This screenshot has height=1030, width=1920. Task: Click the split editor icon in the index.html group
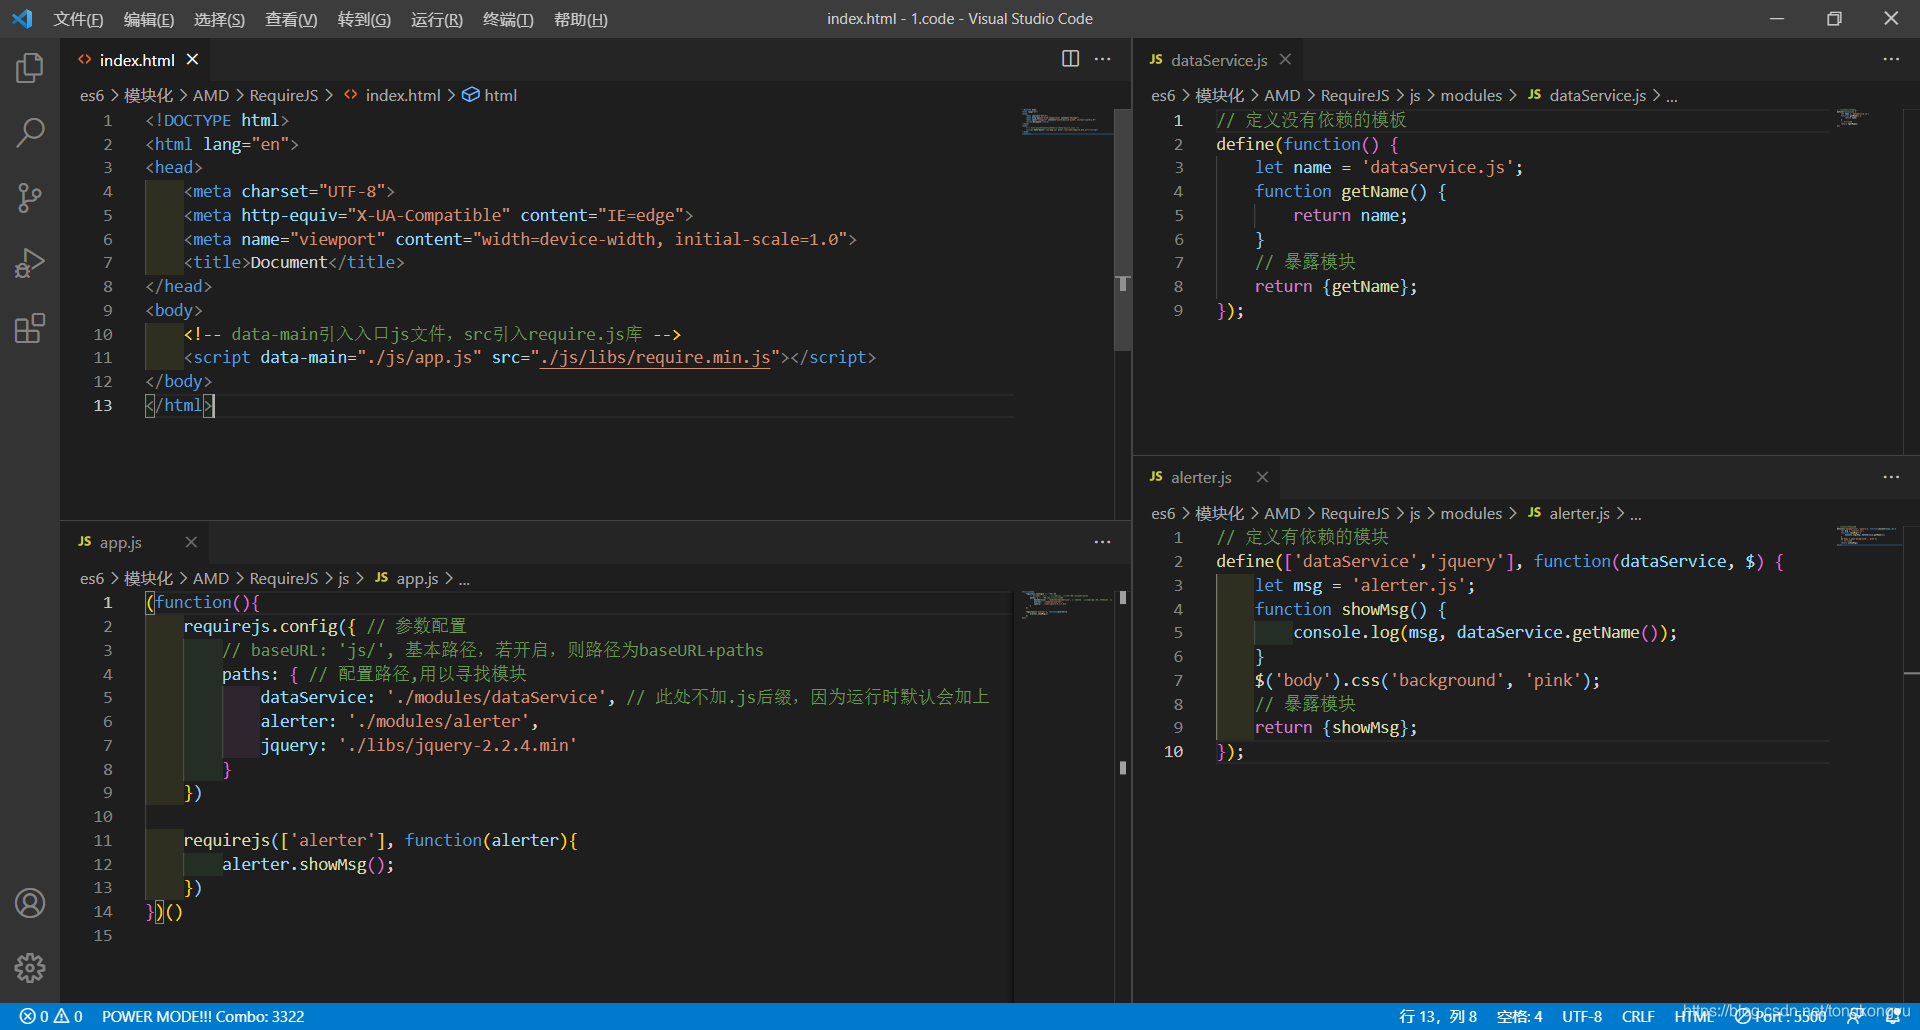pos(1070,59)
